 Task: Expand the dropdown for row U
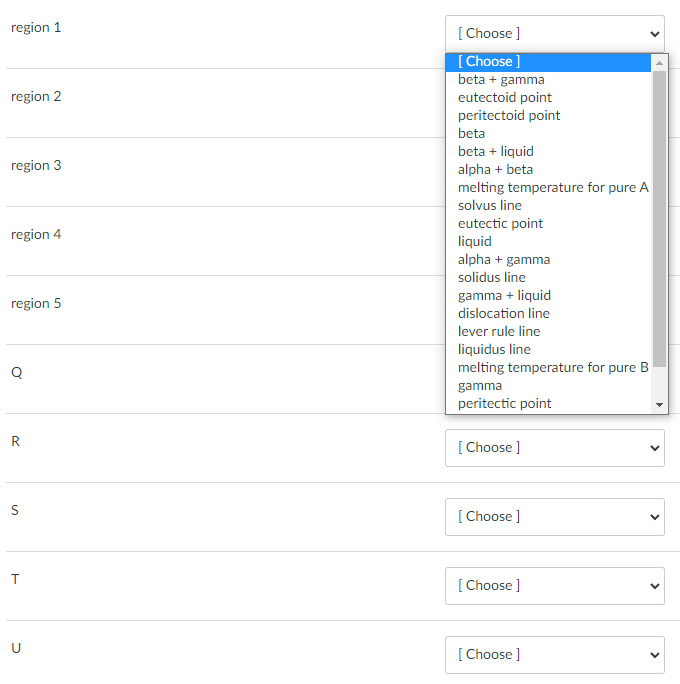click(x=554, y=654)
